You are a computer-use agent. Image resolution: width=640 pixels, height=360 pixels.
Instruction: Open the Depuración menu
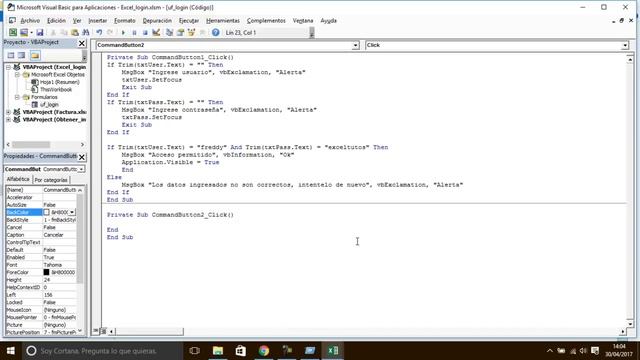point(157,20)
